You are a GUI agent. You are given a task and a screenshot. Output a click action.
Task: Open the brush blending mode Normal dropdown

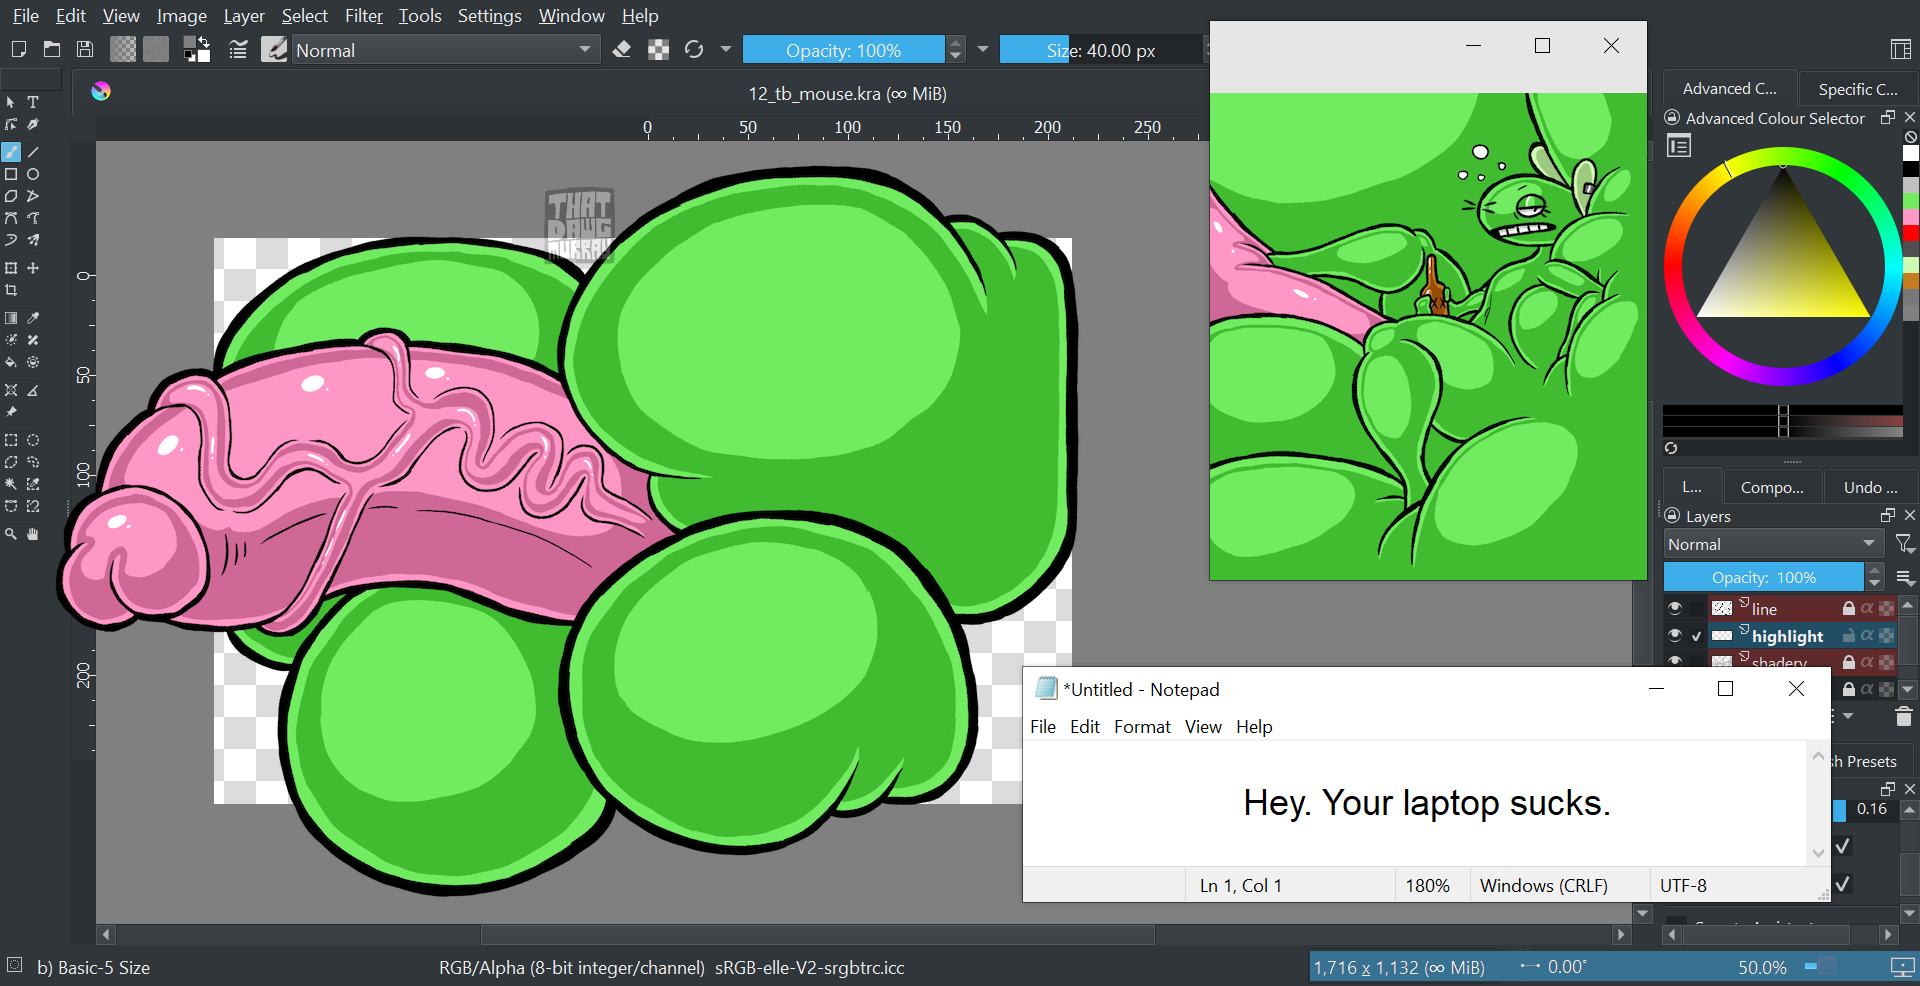pyautogui.click(x=445, y=50)
